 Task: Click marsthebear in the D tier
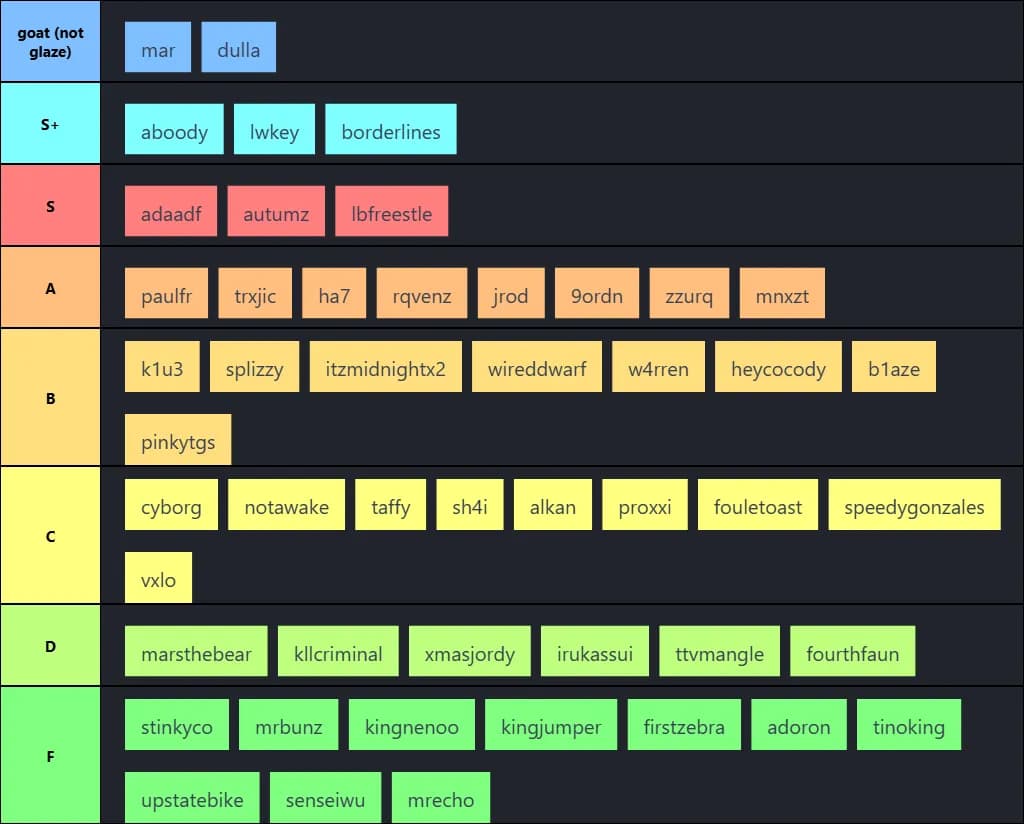(x=196, y=651)
